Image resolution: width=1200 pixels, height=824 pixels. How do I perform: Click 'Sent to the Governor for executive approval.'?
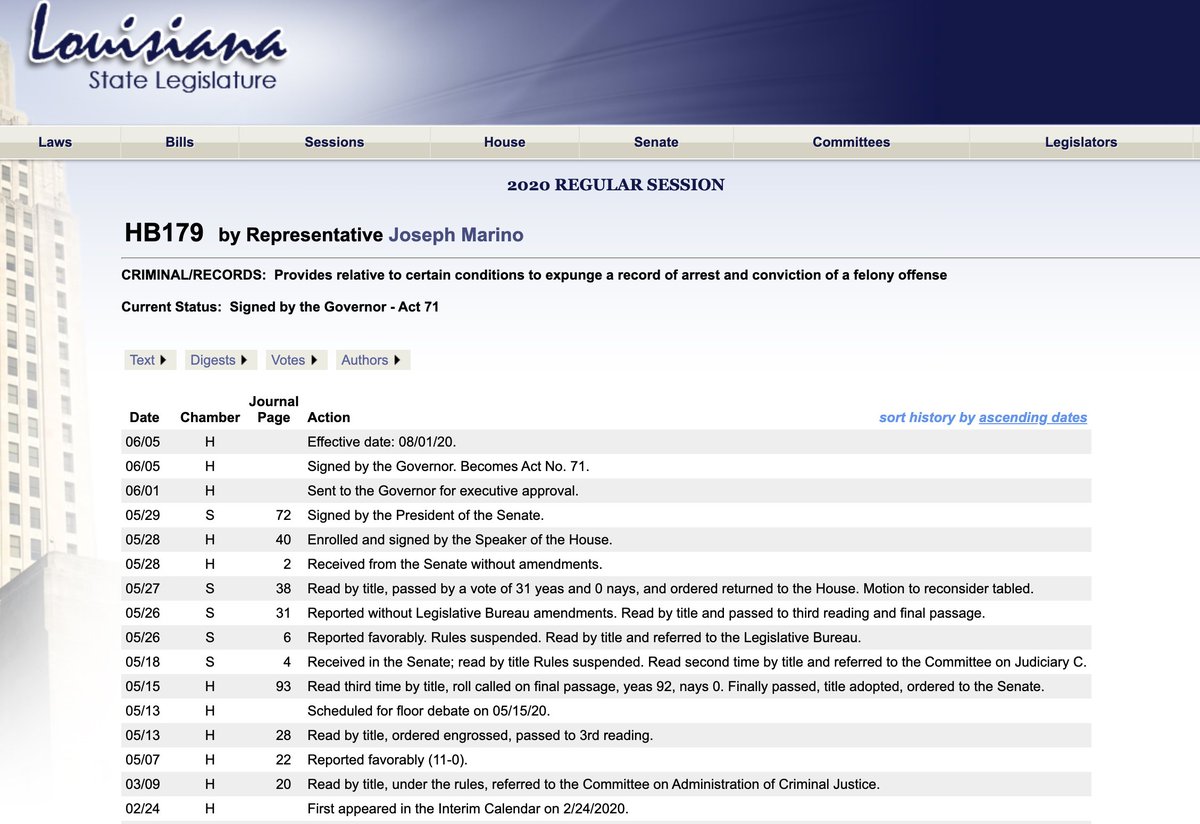point(443,491)
